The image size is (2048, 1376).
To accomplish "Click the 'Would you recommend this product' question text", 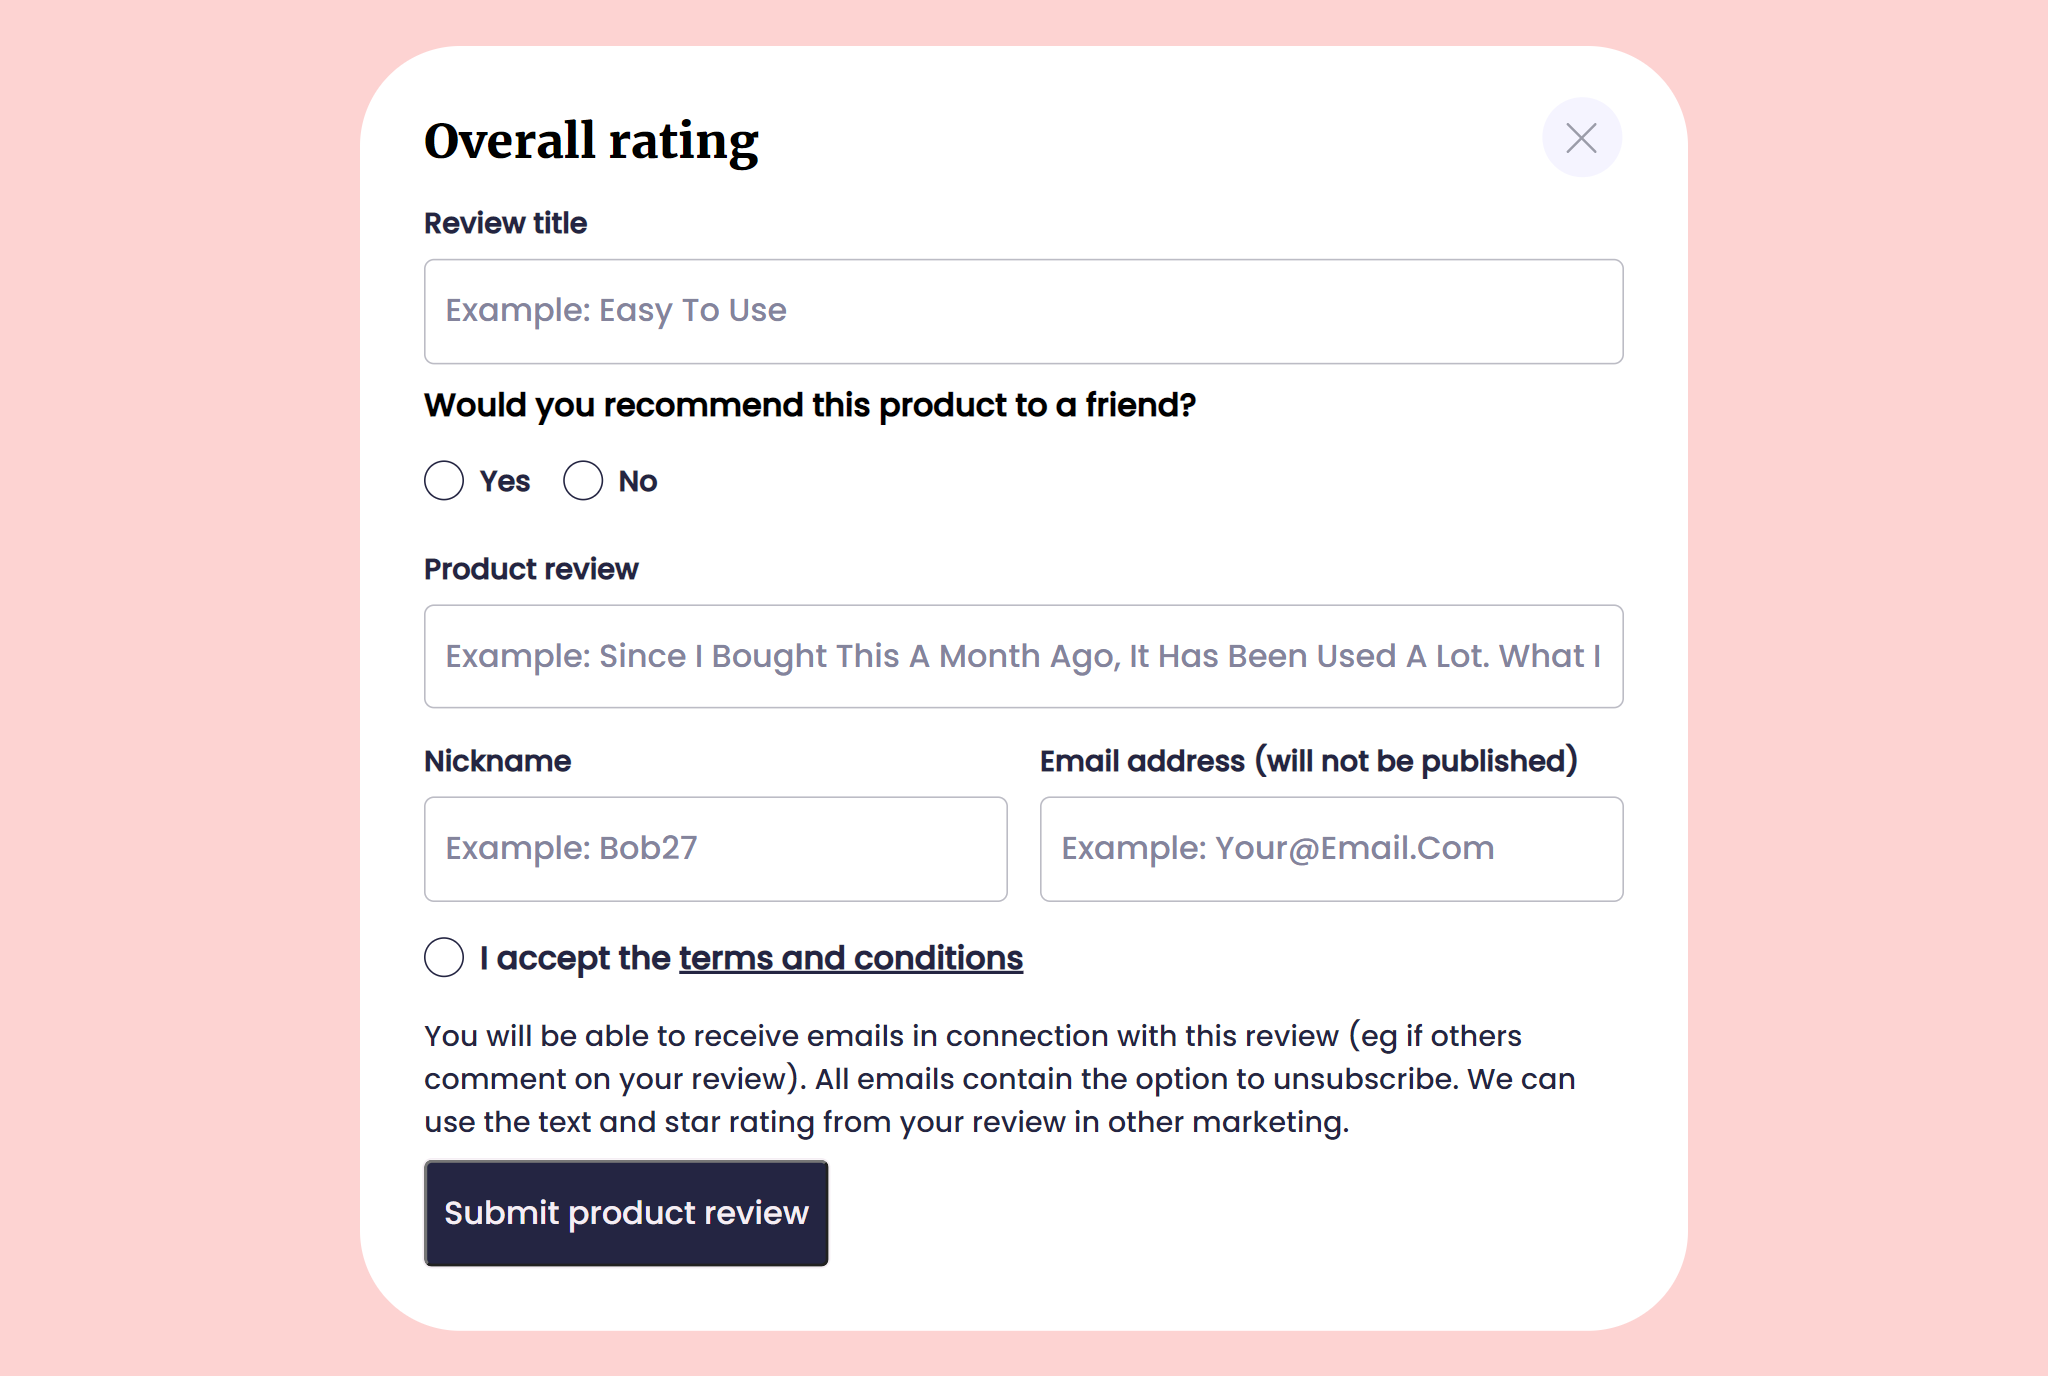I will pyautogui.click(x=810, y=405).
